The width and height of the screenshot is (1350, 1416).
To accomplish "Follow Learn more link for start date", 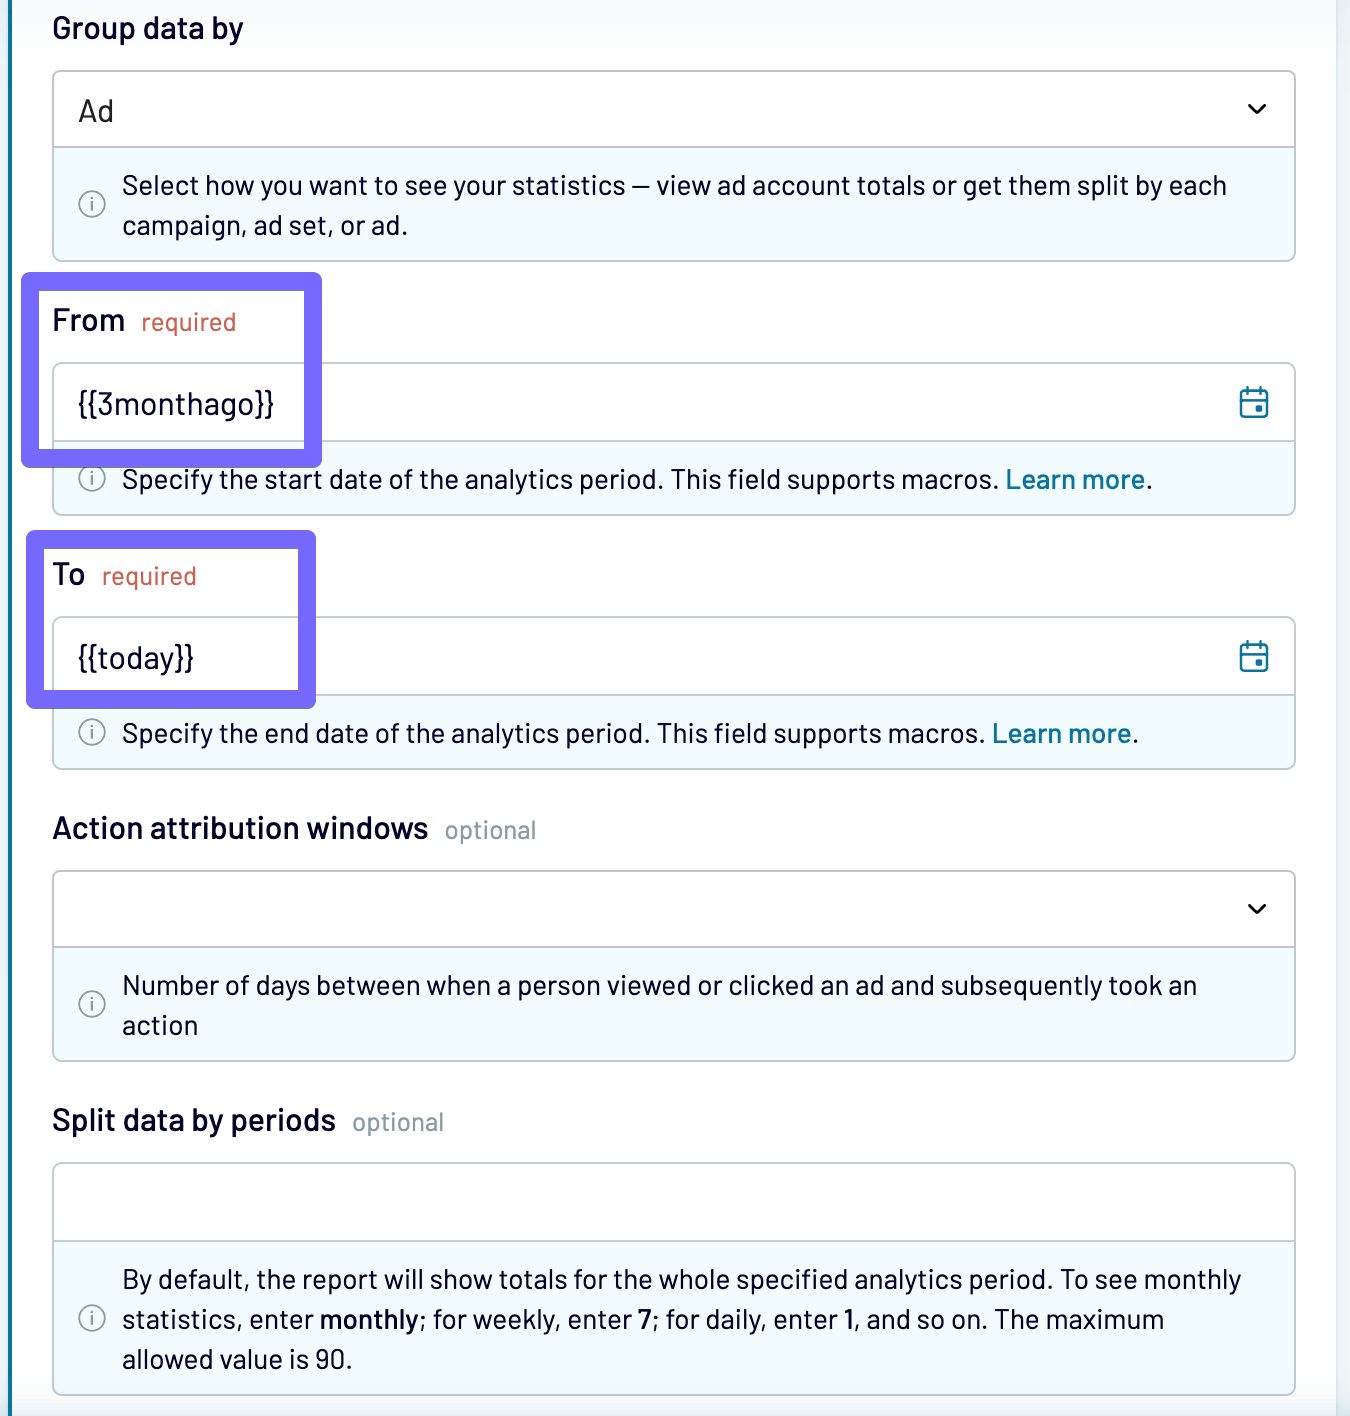I will [x=1075, y=480].
